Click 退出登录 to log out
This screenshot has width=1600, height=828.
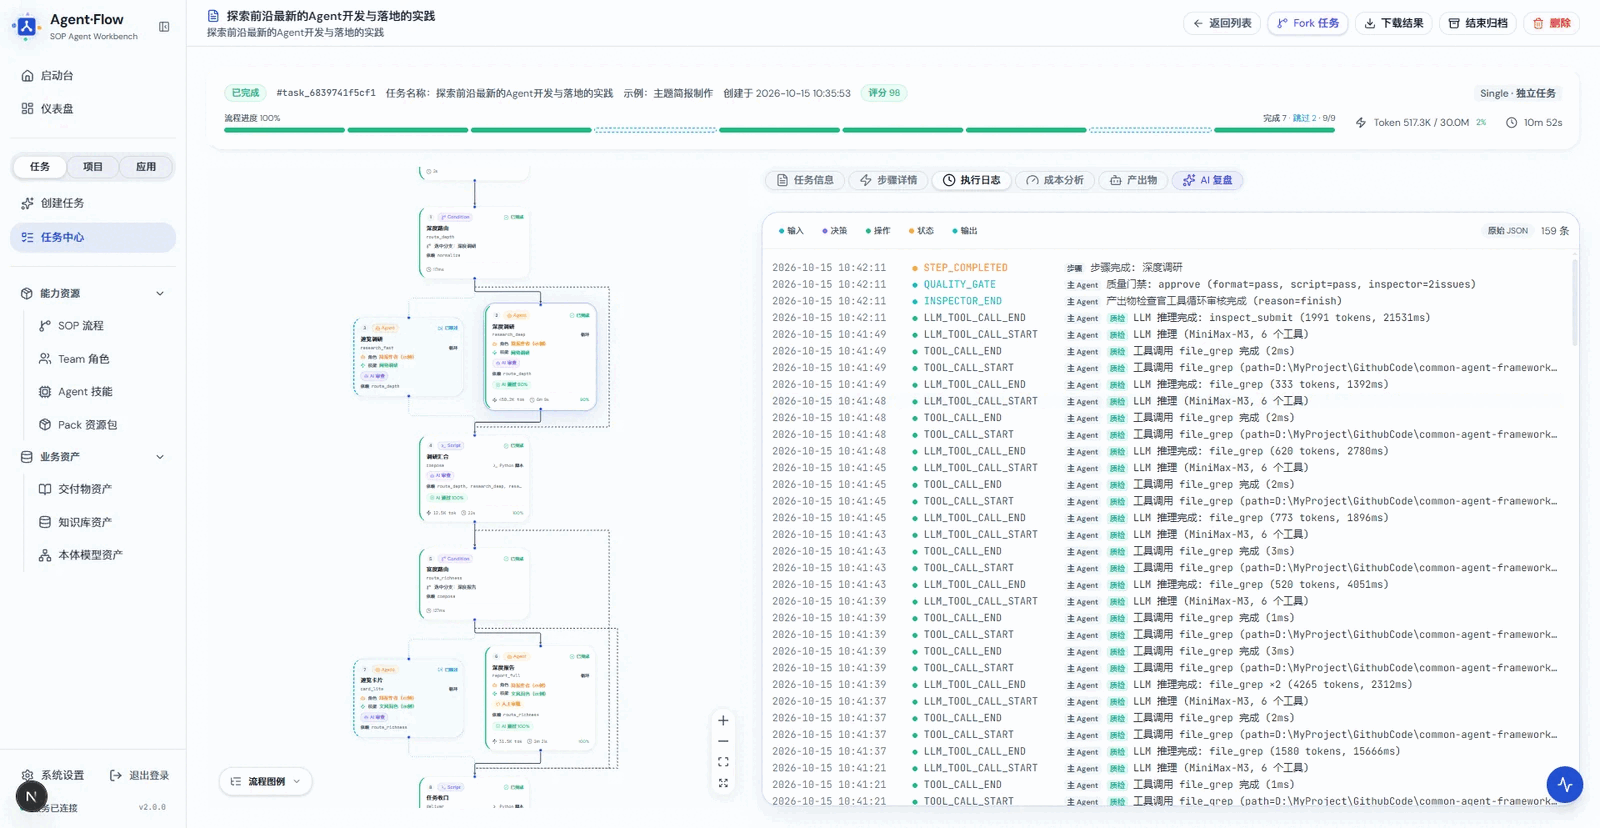click(139, 775)
